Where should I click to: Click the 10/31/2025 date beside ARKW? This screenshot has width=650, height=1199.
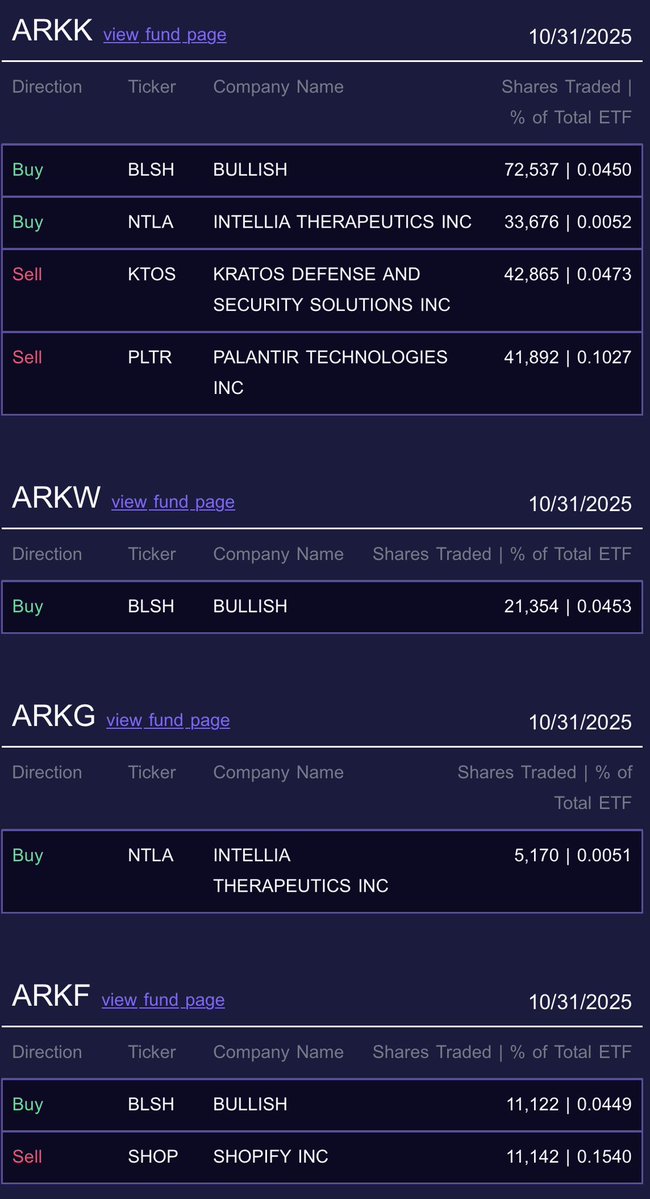(580, 504)
